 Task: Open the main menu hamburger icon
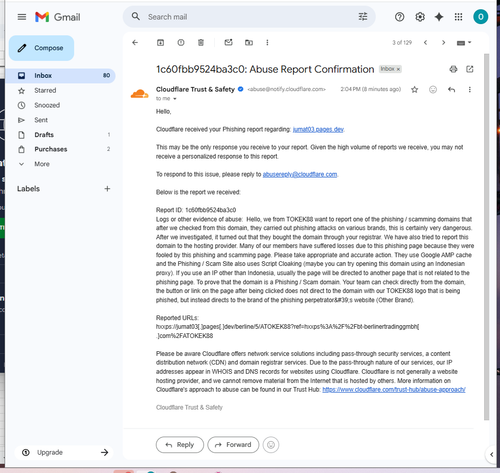(x=22, y=17)
